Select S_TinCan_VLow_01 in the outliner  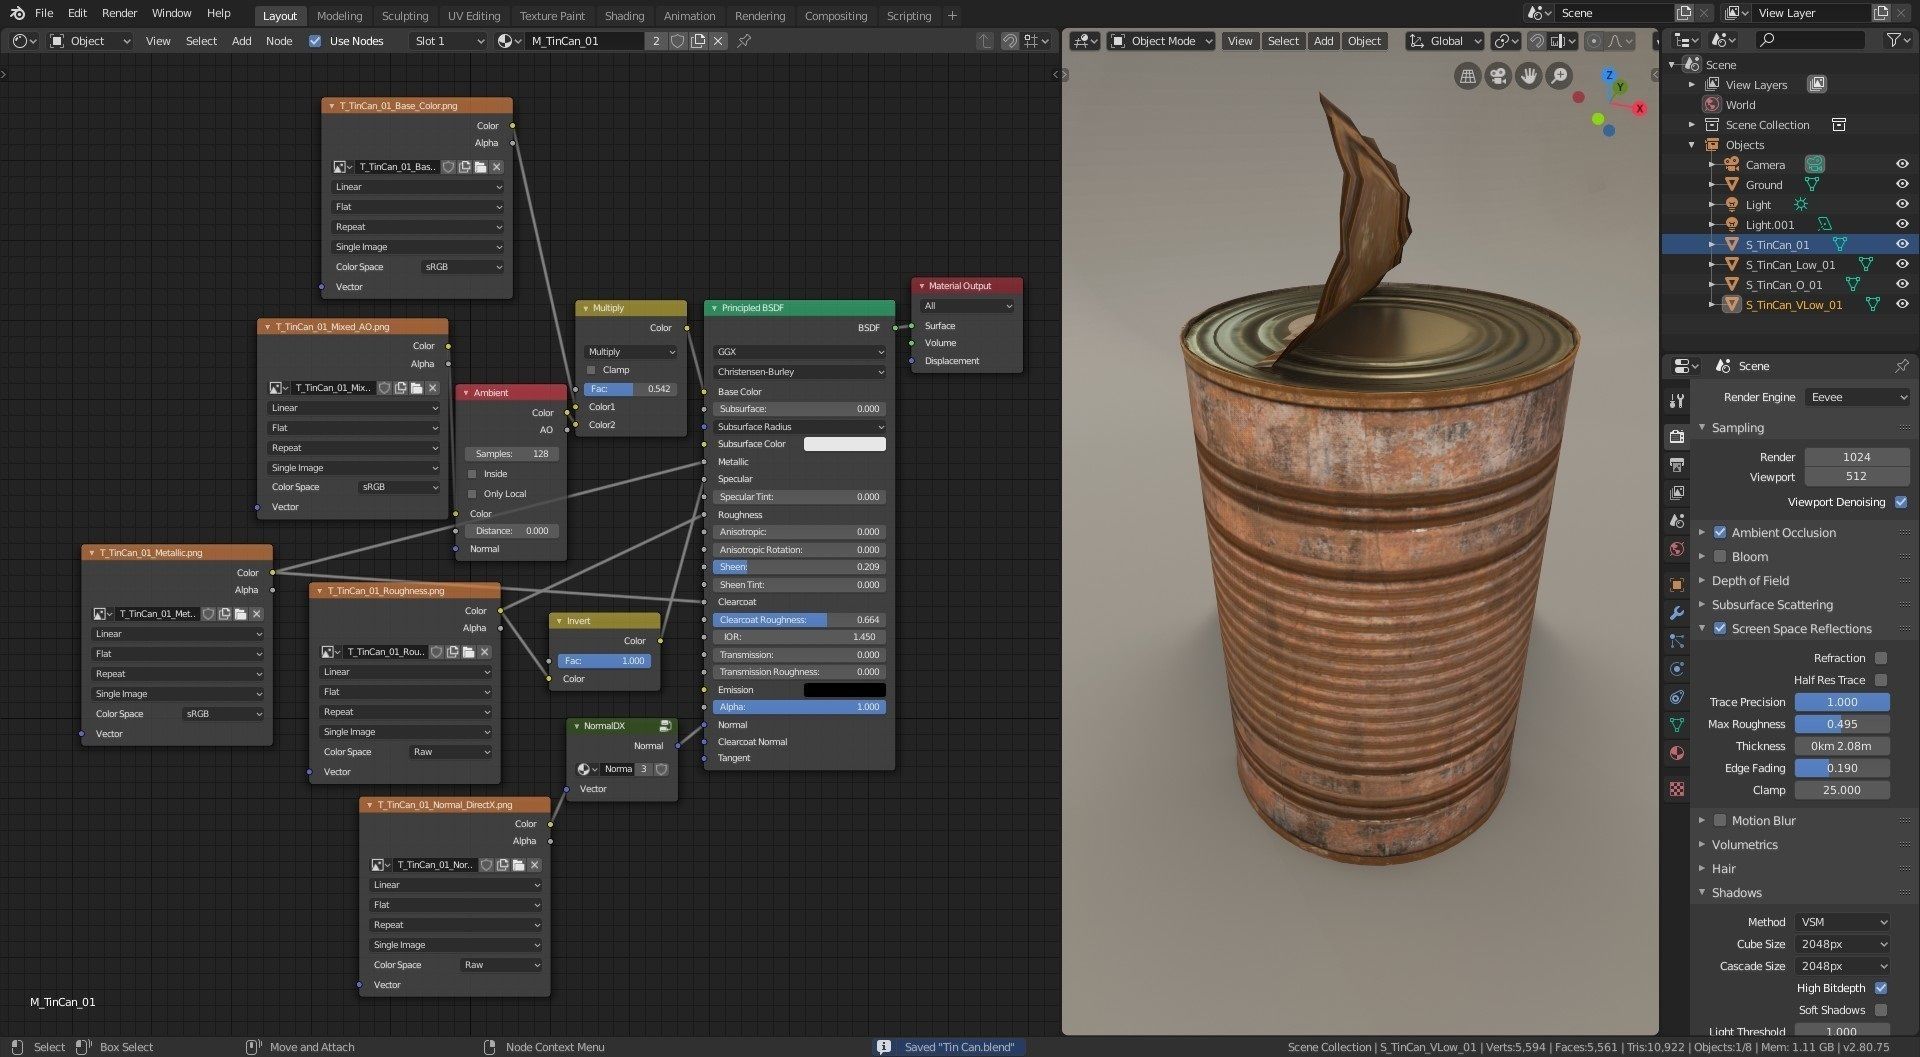tap(1793, 305)
